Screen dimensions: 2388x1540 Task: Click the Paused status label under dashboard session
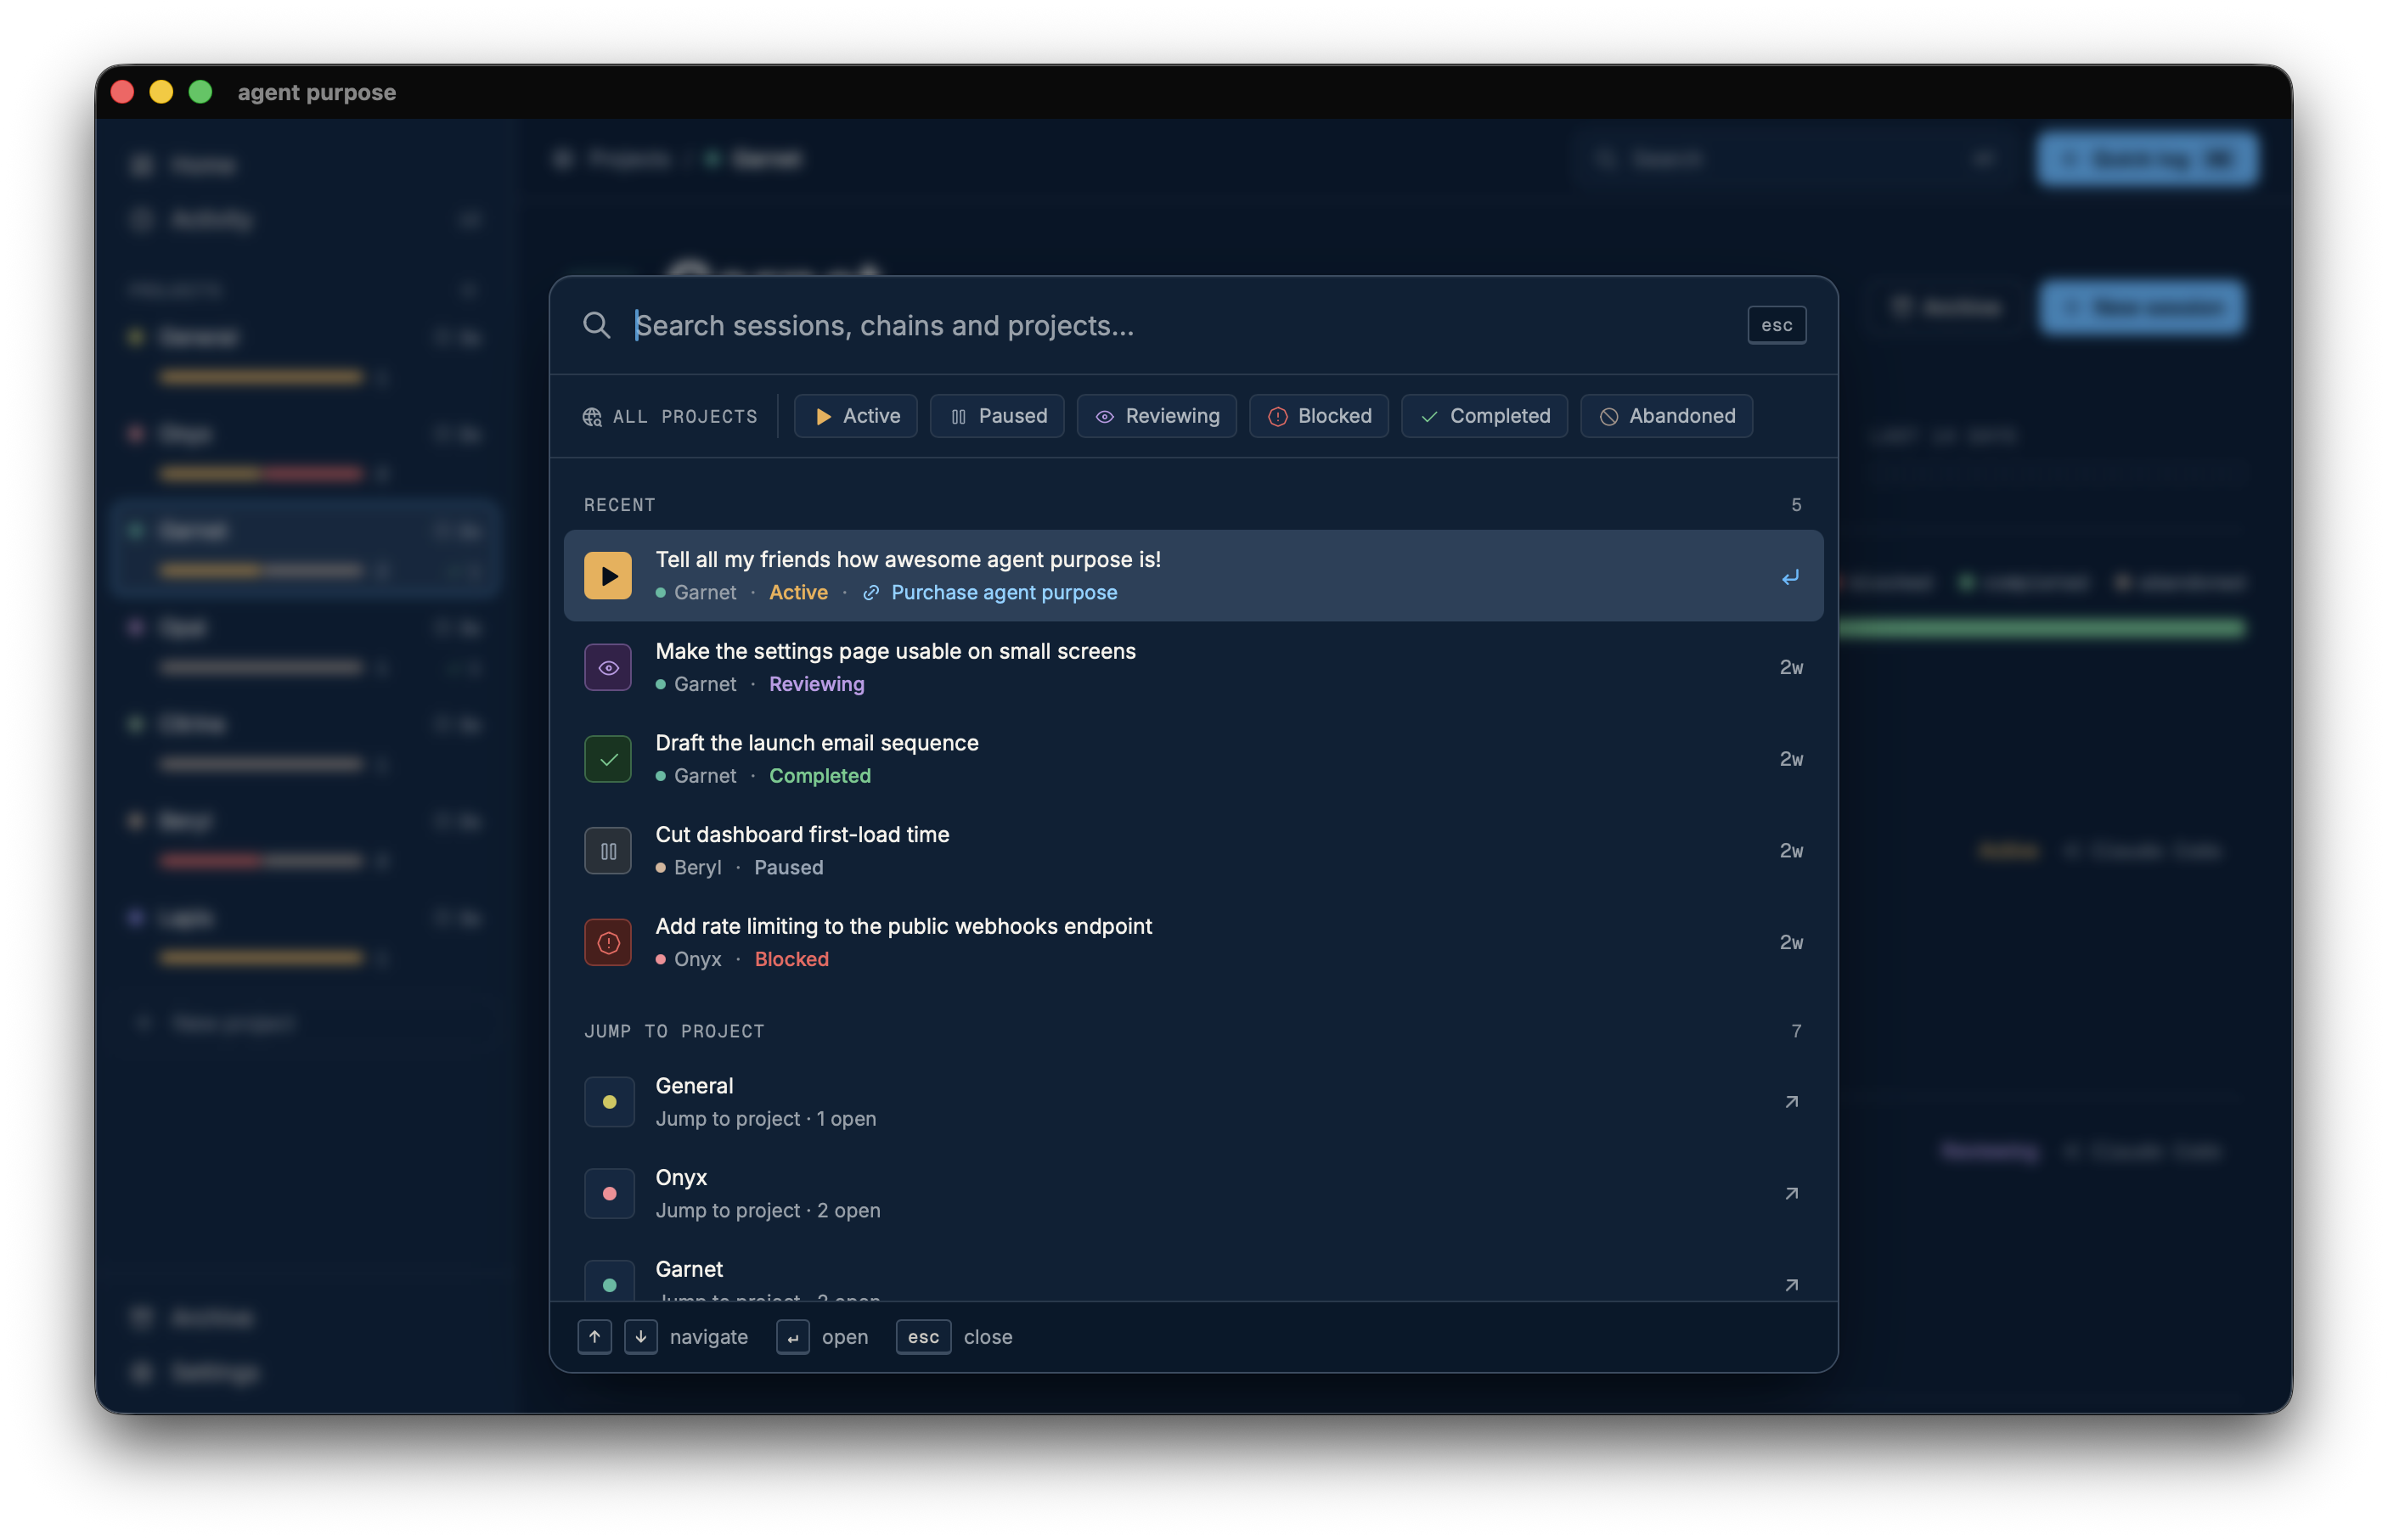(788, 867)
